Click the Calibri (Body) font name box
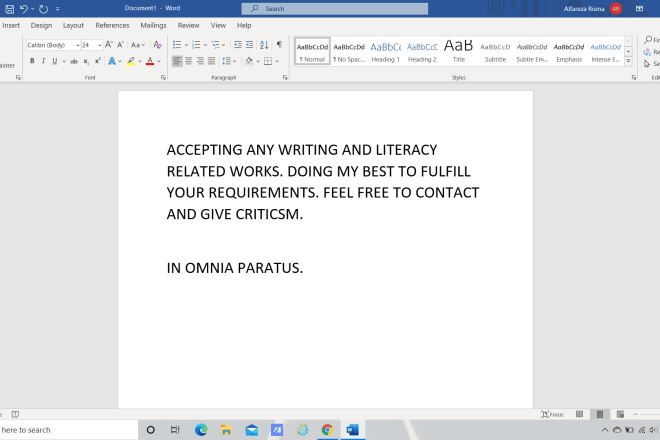The width and height of the screenshot is (660, 440). pyautogui.click(x=51, y=45)
